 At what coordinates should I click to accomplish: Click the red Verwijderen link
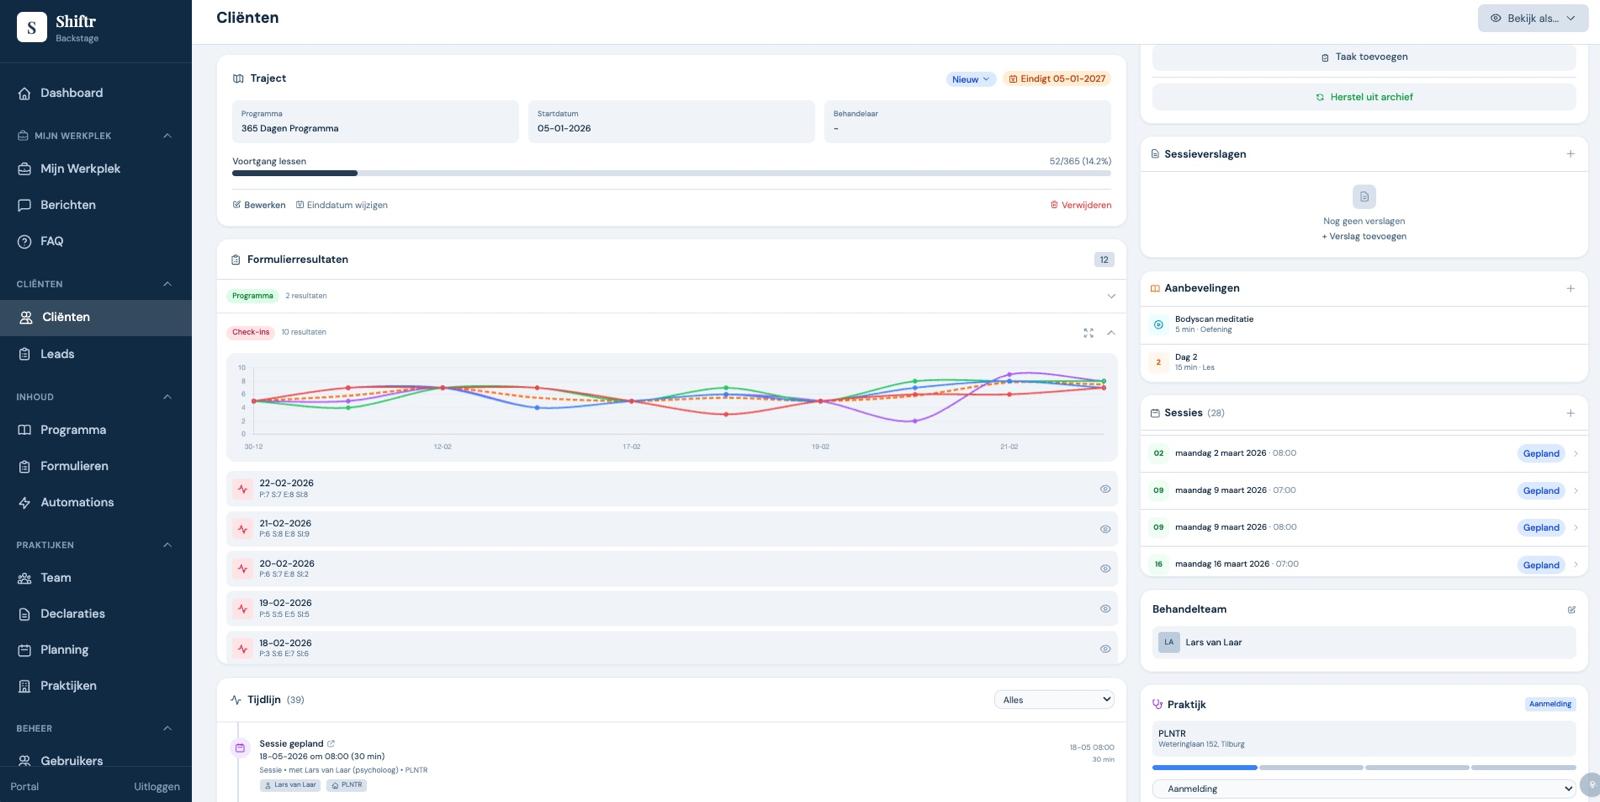coord(1080,205)
